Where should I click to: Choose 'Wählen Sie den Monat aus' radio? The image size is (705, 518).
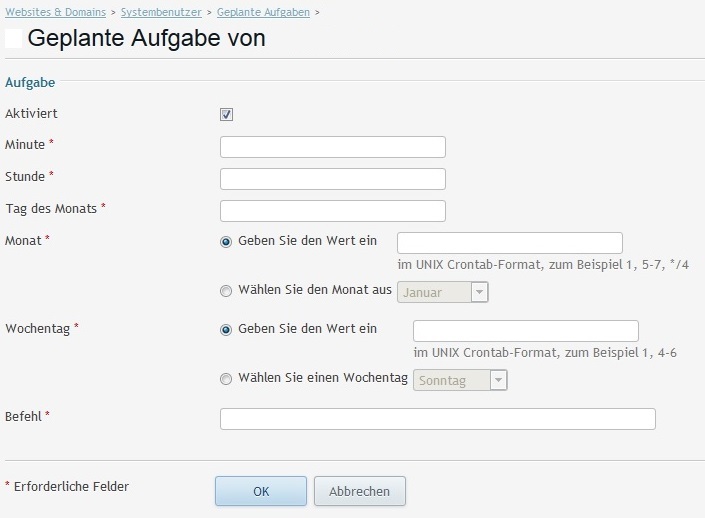226,291
